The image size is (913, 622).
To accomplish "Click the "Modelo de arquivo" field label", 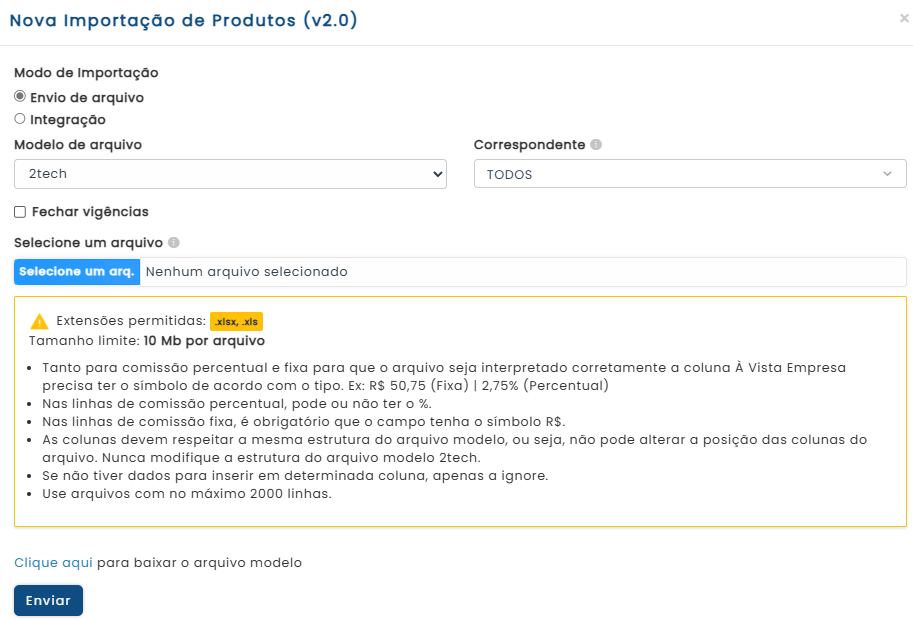I will click(78, 145).
